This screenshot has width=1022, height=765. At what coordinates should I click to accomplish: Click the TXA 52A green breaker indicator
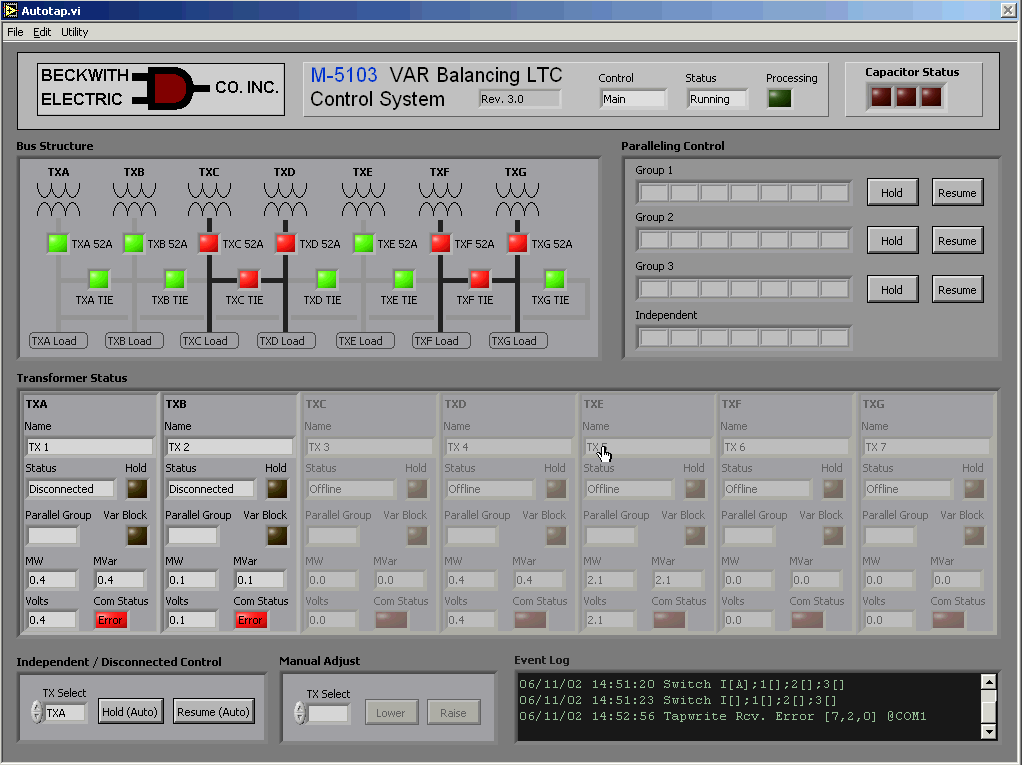point(57,243)
